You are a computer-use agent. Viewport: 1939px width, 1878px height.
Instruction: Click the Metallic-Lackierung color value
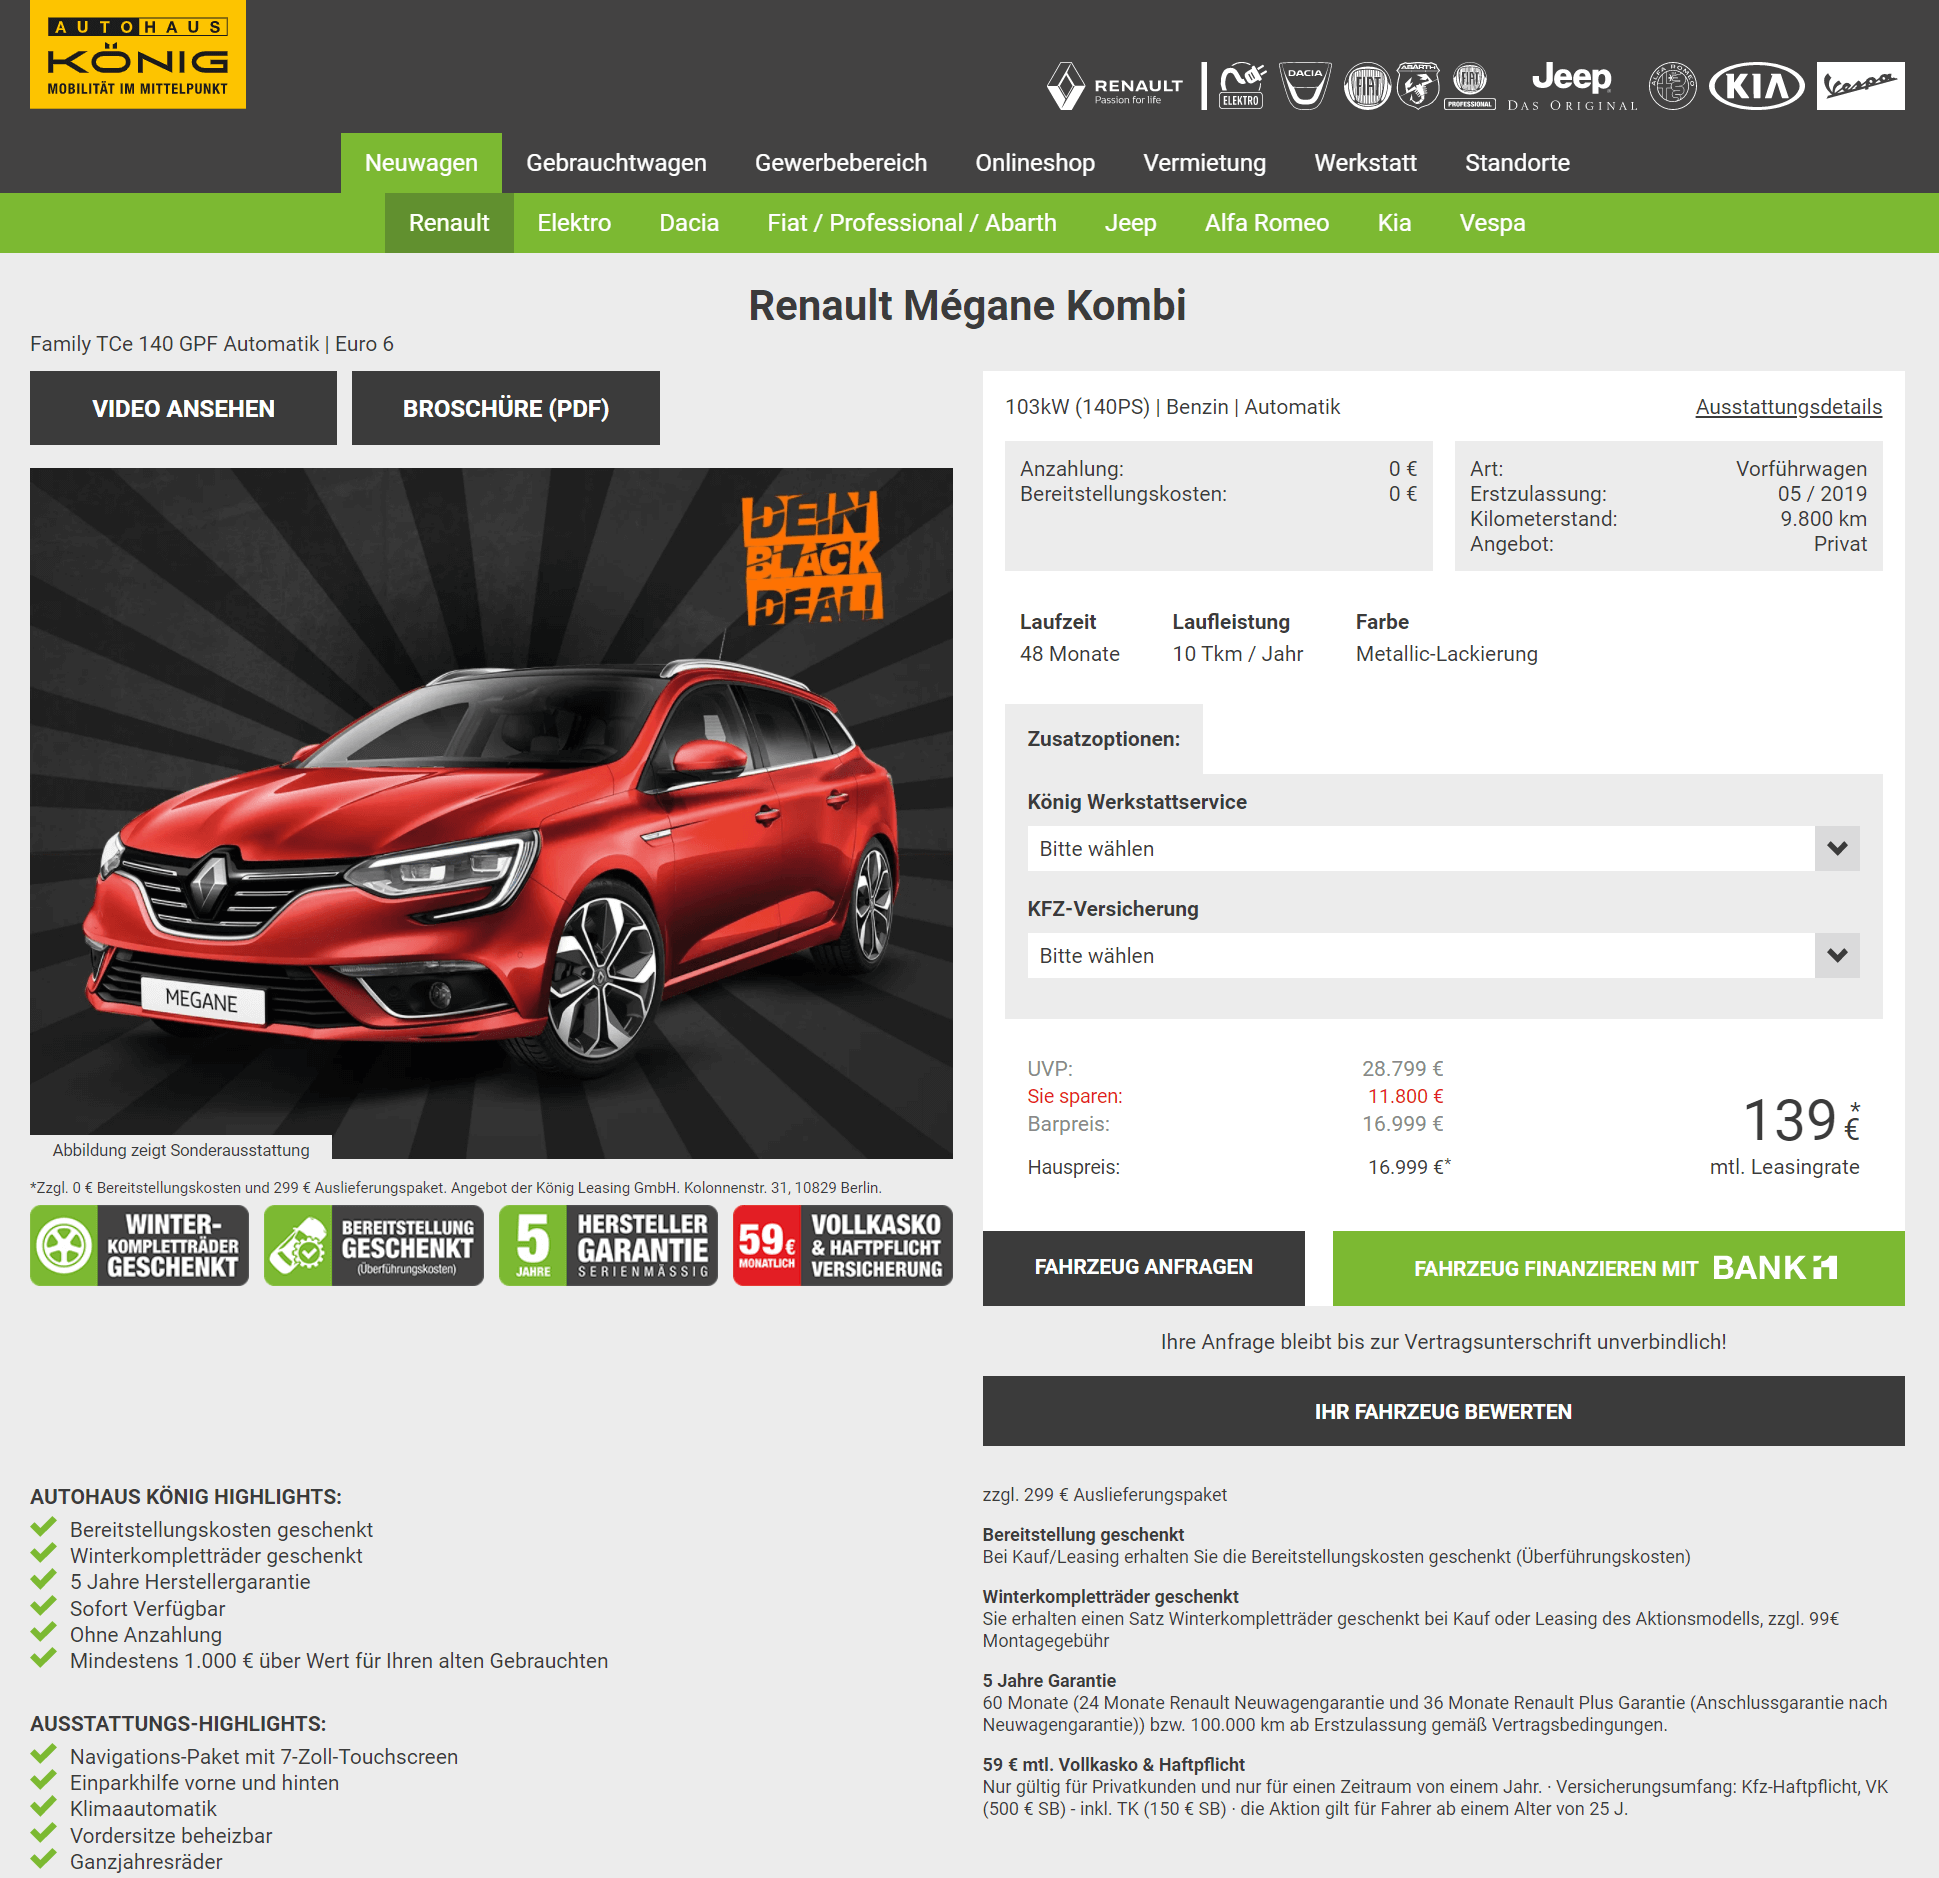tap(1446, 654)
